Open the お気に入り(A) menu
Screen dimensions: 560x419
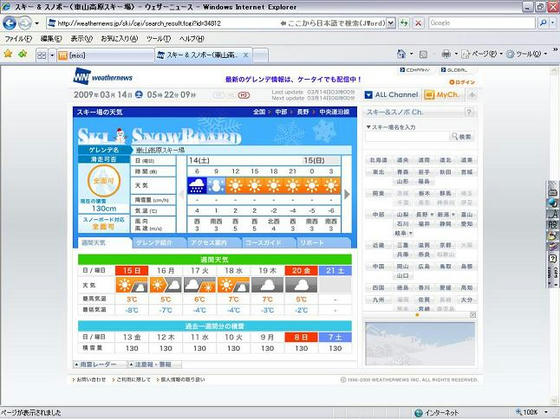pos(119,39)
